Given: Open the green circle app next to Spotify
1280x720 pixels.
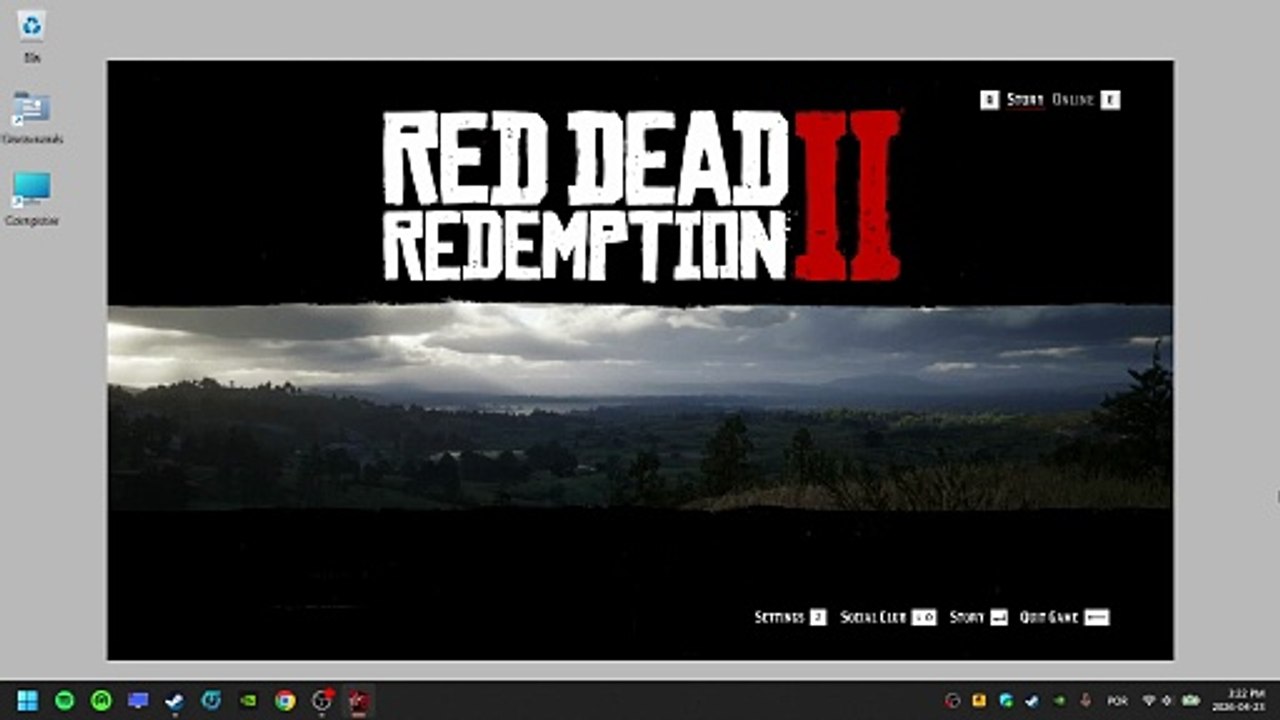Looking at the screenshot, I should 101,700.
